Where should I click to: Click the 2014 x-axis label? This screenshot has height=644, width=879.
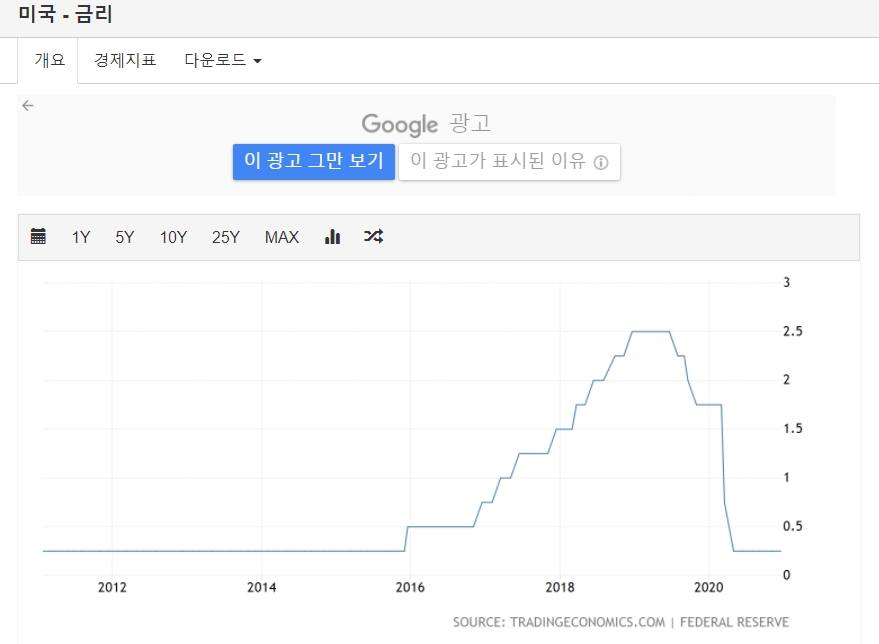point(261,587)
